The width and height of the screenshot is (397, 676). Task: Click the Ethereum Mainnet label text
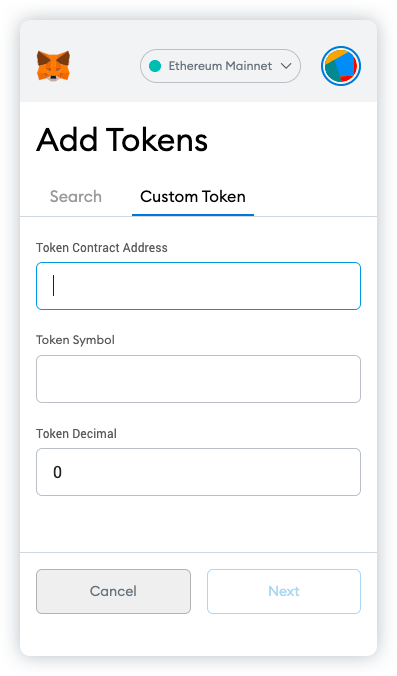click(x=220, y=66)
